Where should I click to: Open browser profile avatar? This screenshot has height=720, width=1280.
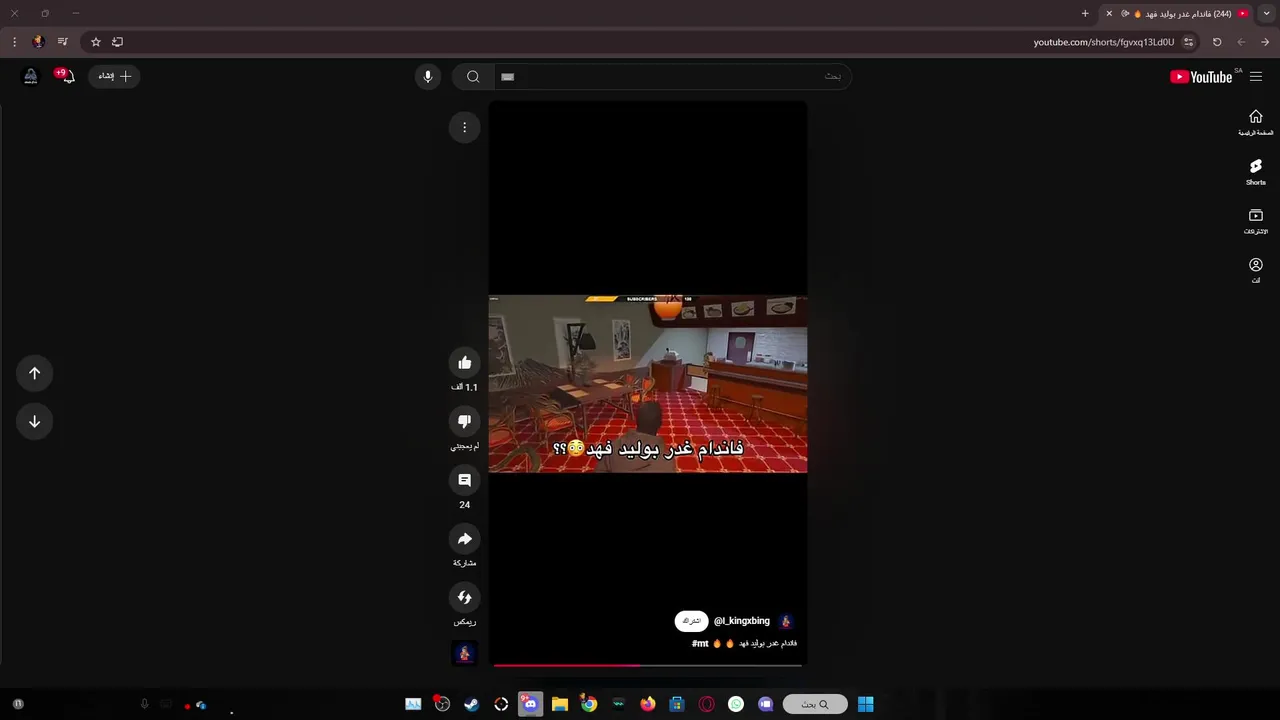click(x=38, y=42)
